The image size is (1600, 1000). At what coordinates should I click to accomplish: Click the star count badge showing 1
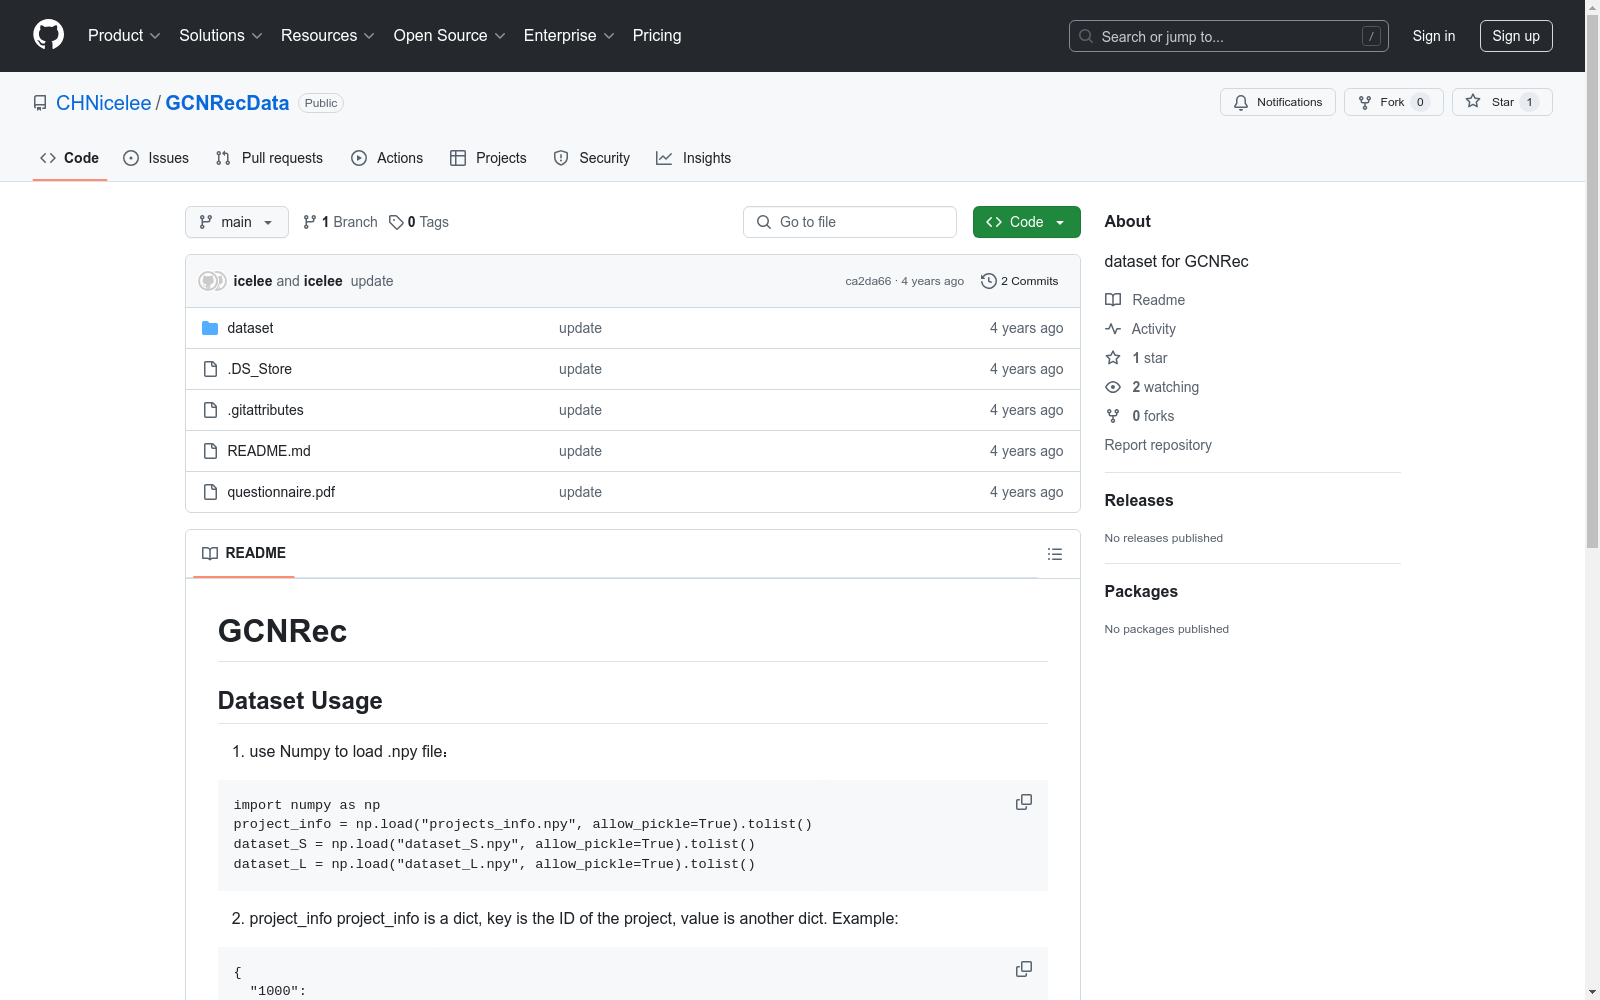(1529, 102)
